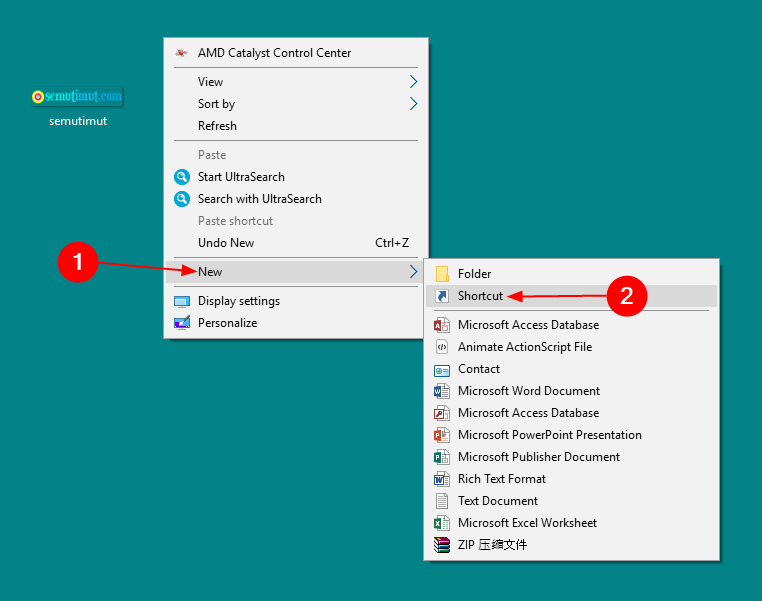Create a new Rich Text Format file
The image size is (762, 601).
click(x=572, y=479)
